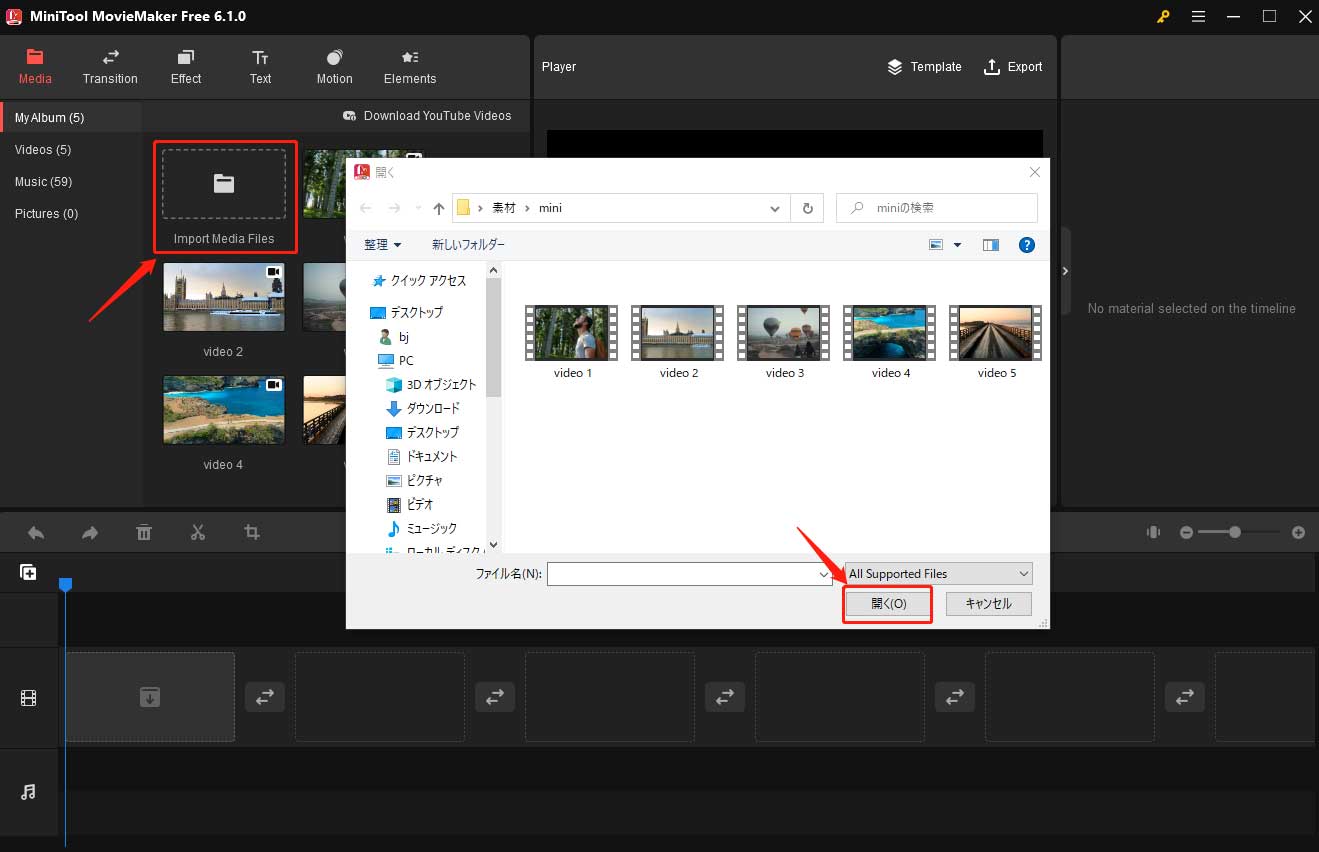This screenshot has width=1319, height=852.
Task: Select video 1 file in dialog
Action: coord(573,343)
